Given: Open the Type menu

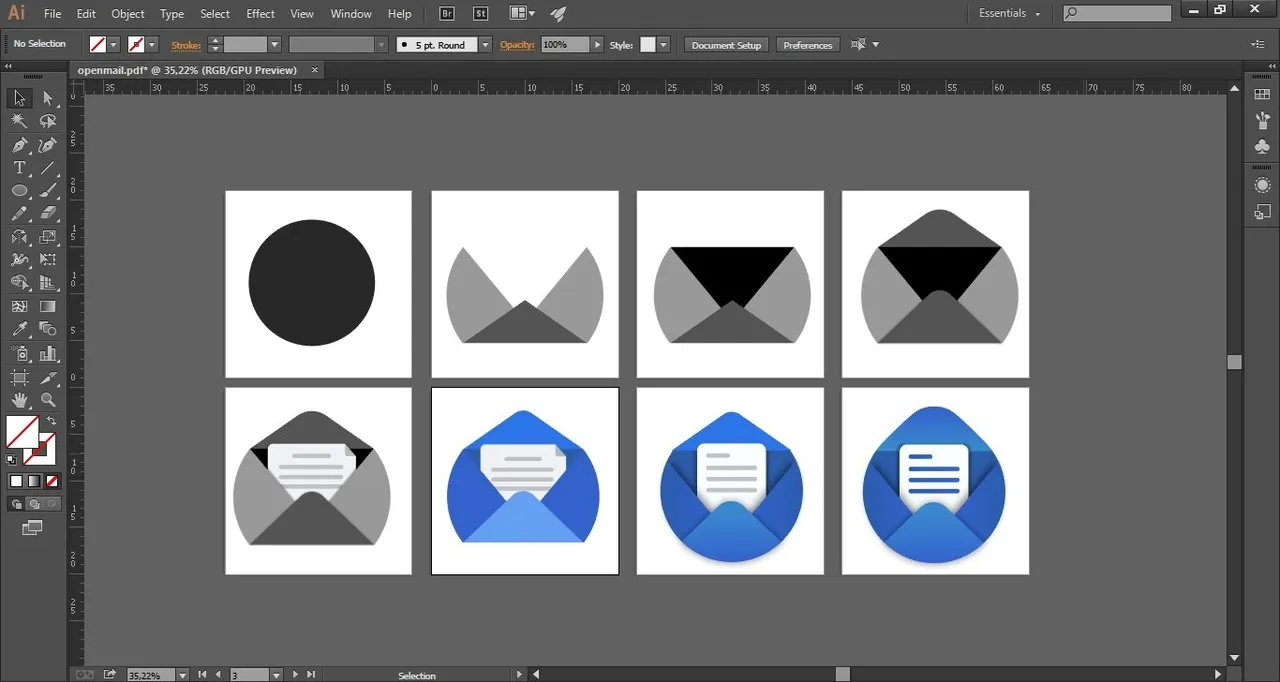Looking at the screenshot, I should (172, 14).
